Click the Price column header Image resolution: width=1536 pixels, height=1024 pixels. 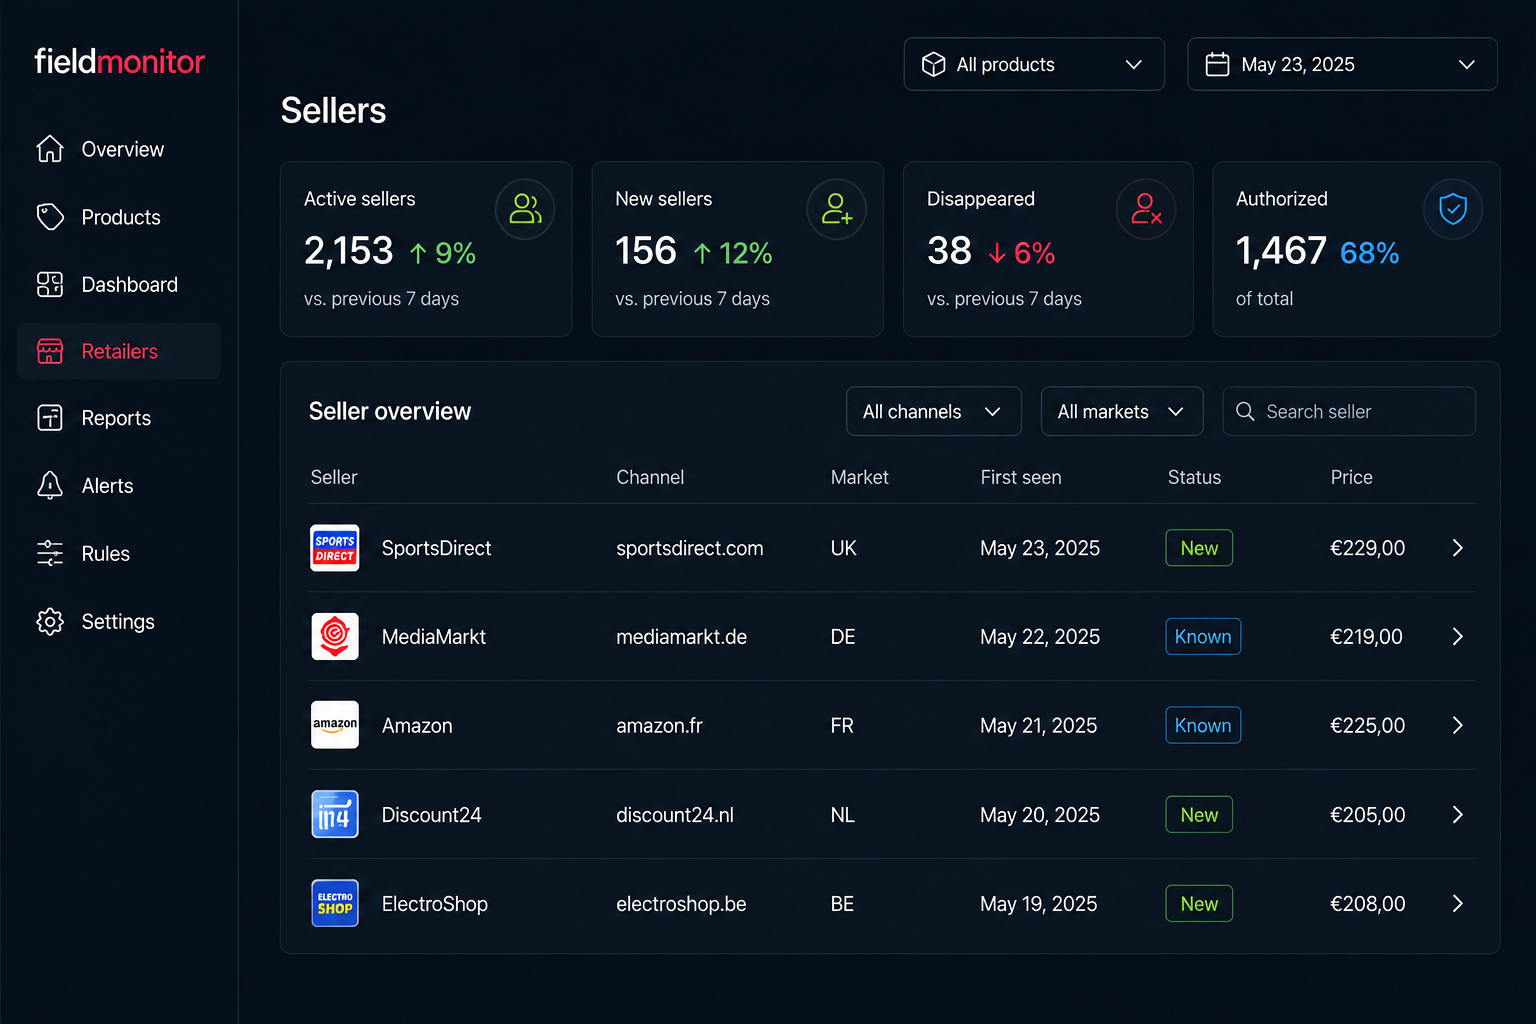coord(1351,477)
